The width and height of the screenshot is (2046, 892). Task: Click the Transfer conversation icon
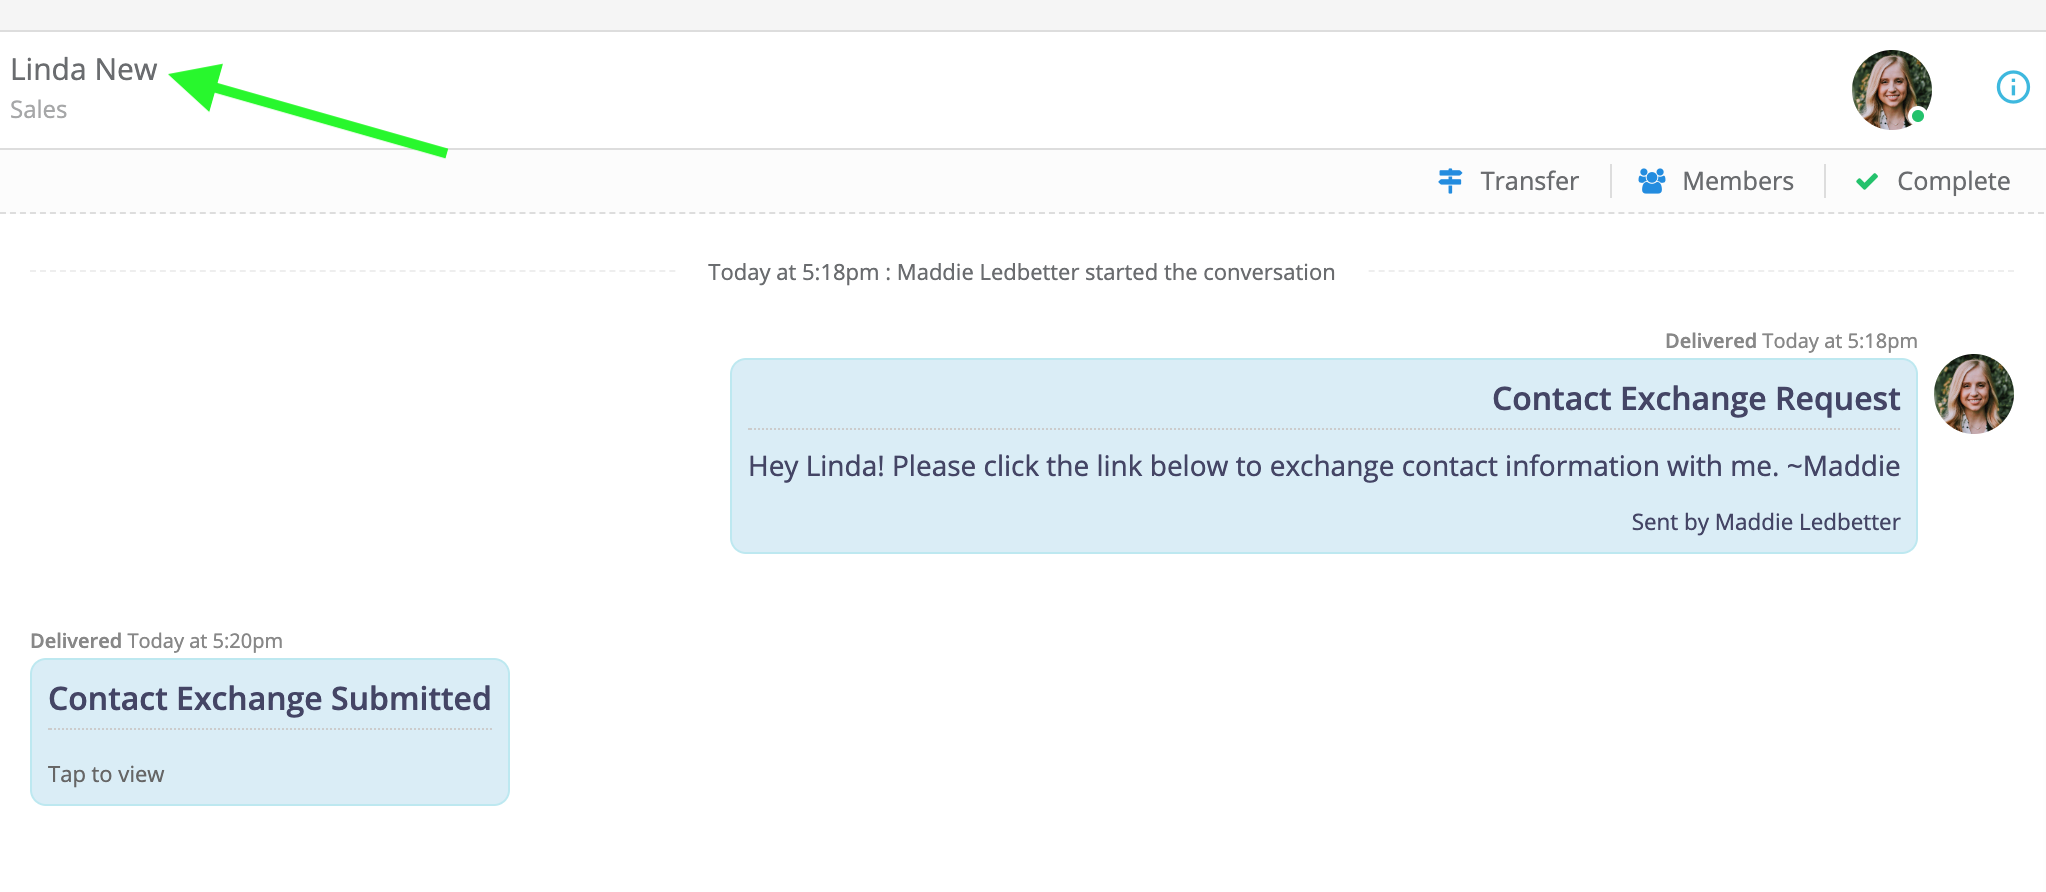[x=1450, y=181]
